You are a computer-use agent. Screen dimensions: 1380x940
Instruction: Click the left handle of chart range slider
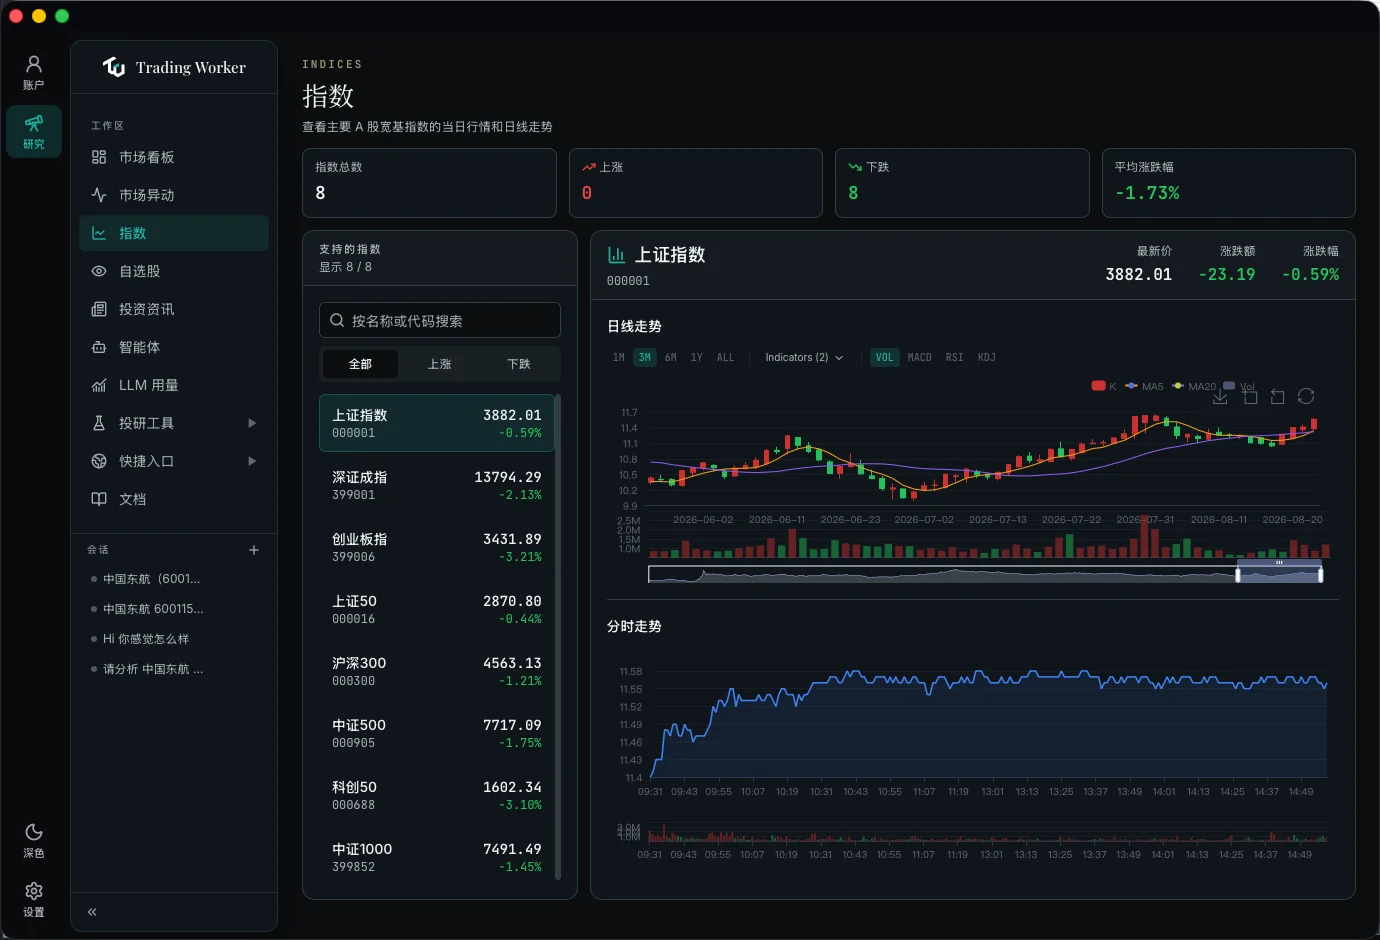pos(1238,574)
